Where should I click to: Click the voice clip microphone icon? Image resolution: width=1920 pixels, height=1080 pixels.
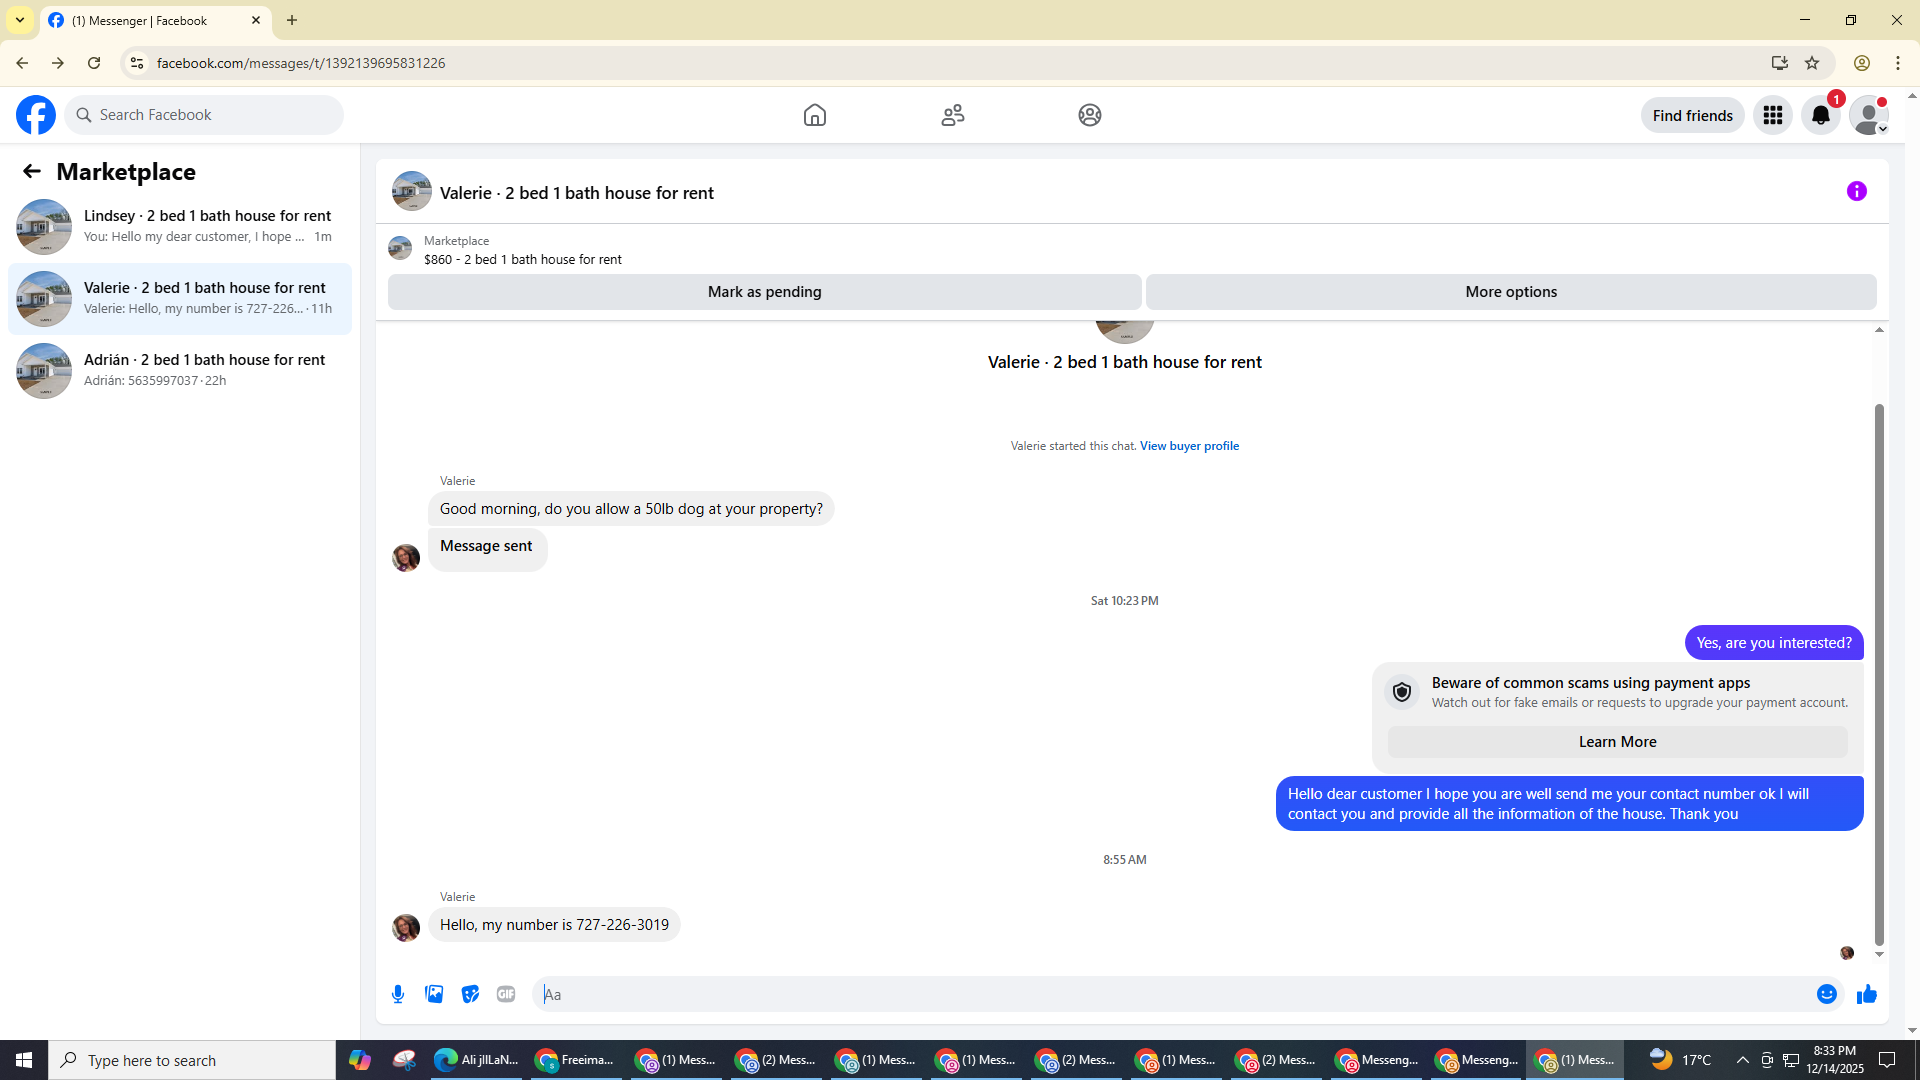tap(398, 994)
